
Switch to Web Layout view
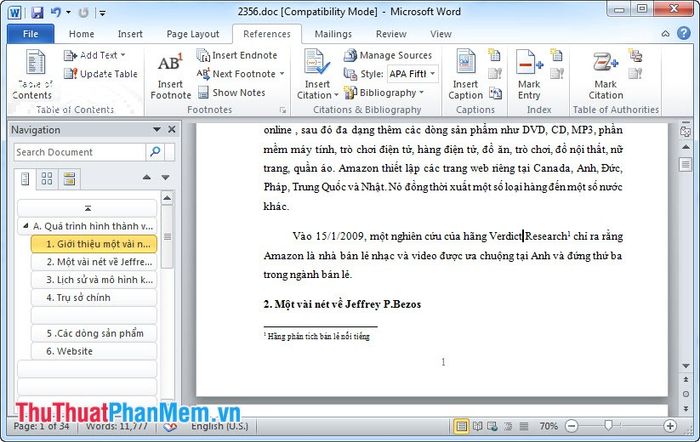pos(492,426)
